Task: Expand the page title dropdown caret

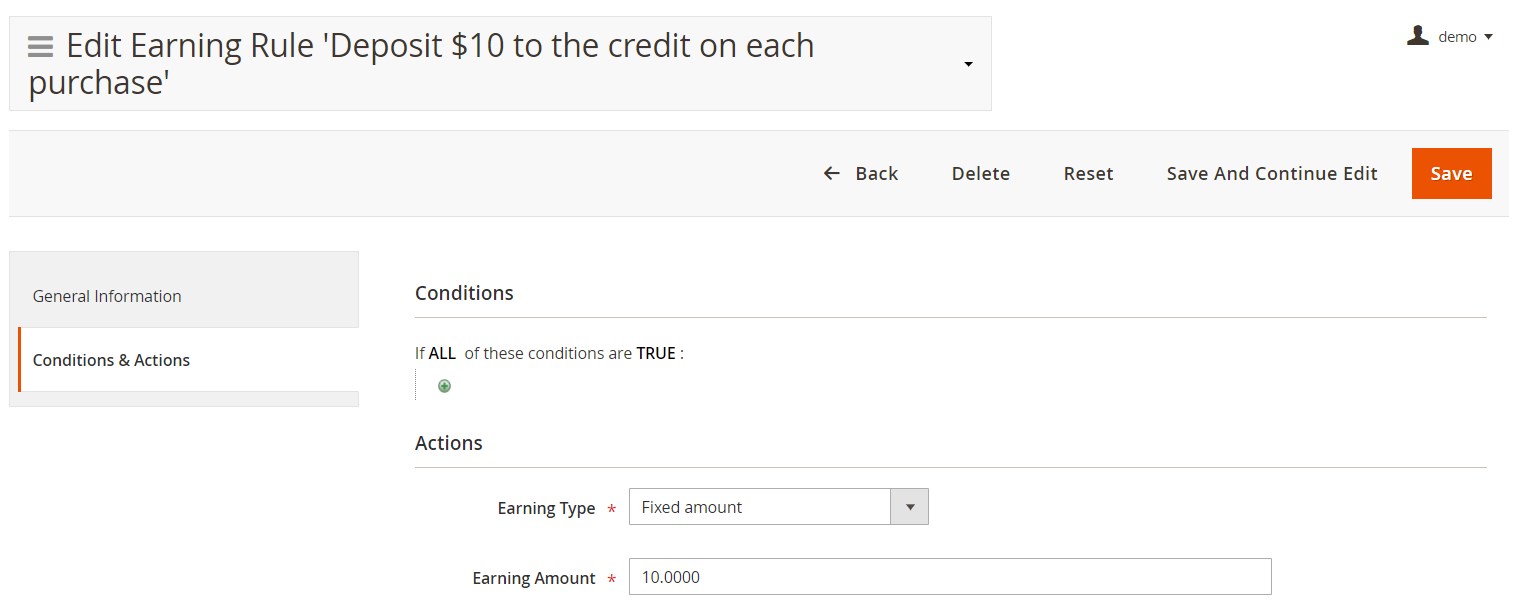Action: click(968, 65)
